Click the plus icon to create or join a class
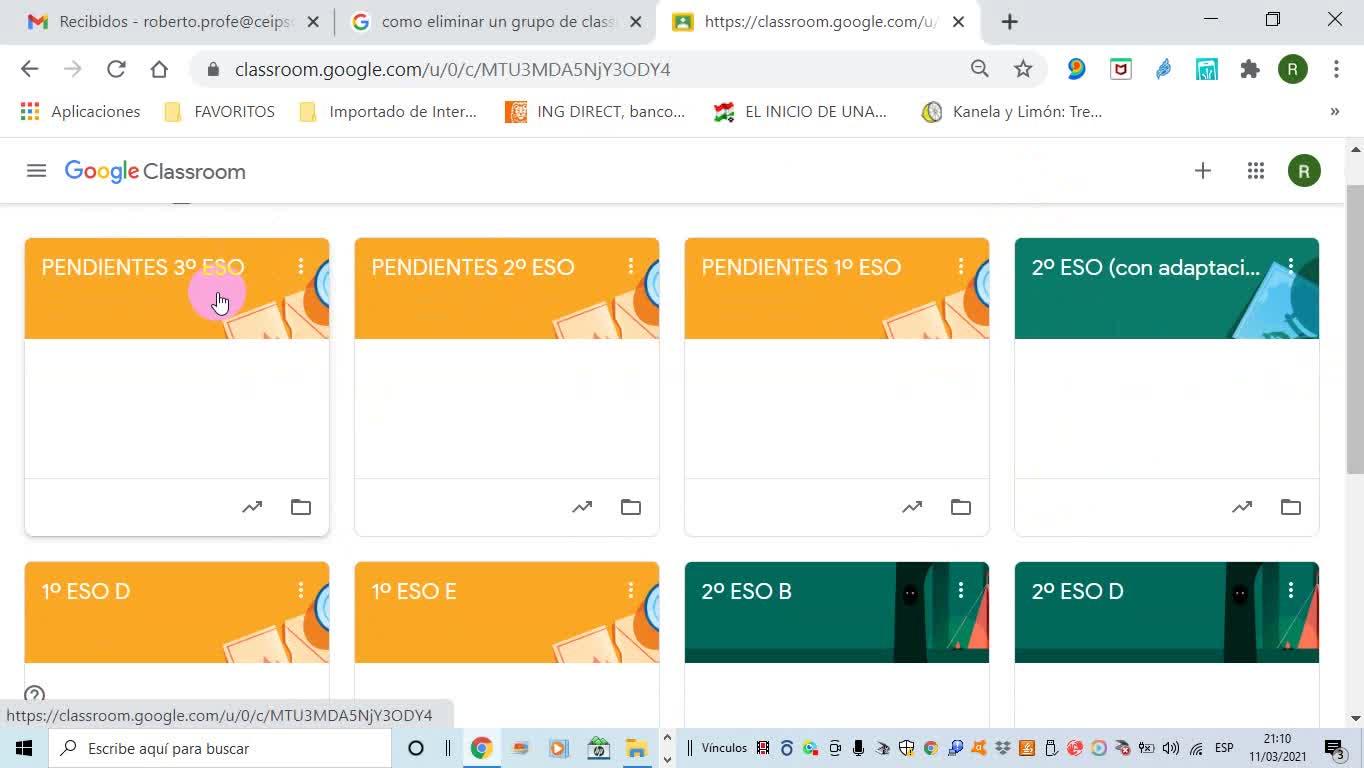The width and height of the screenshot is (1364, 768). point(1203,171)
